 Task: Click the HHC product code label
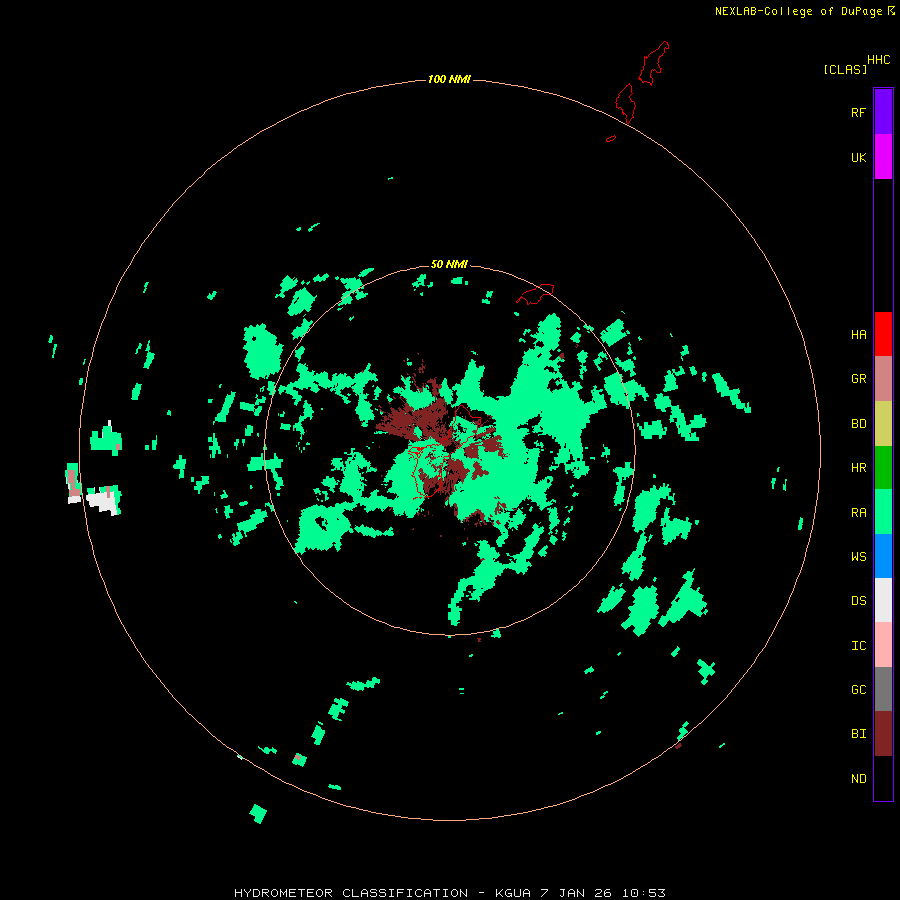pos(878,60)
